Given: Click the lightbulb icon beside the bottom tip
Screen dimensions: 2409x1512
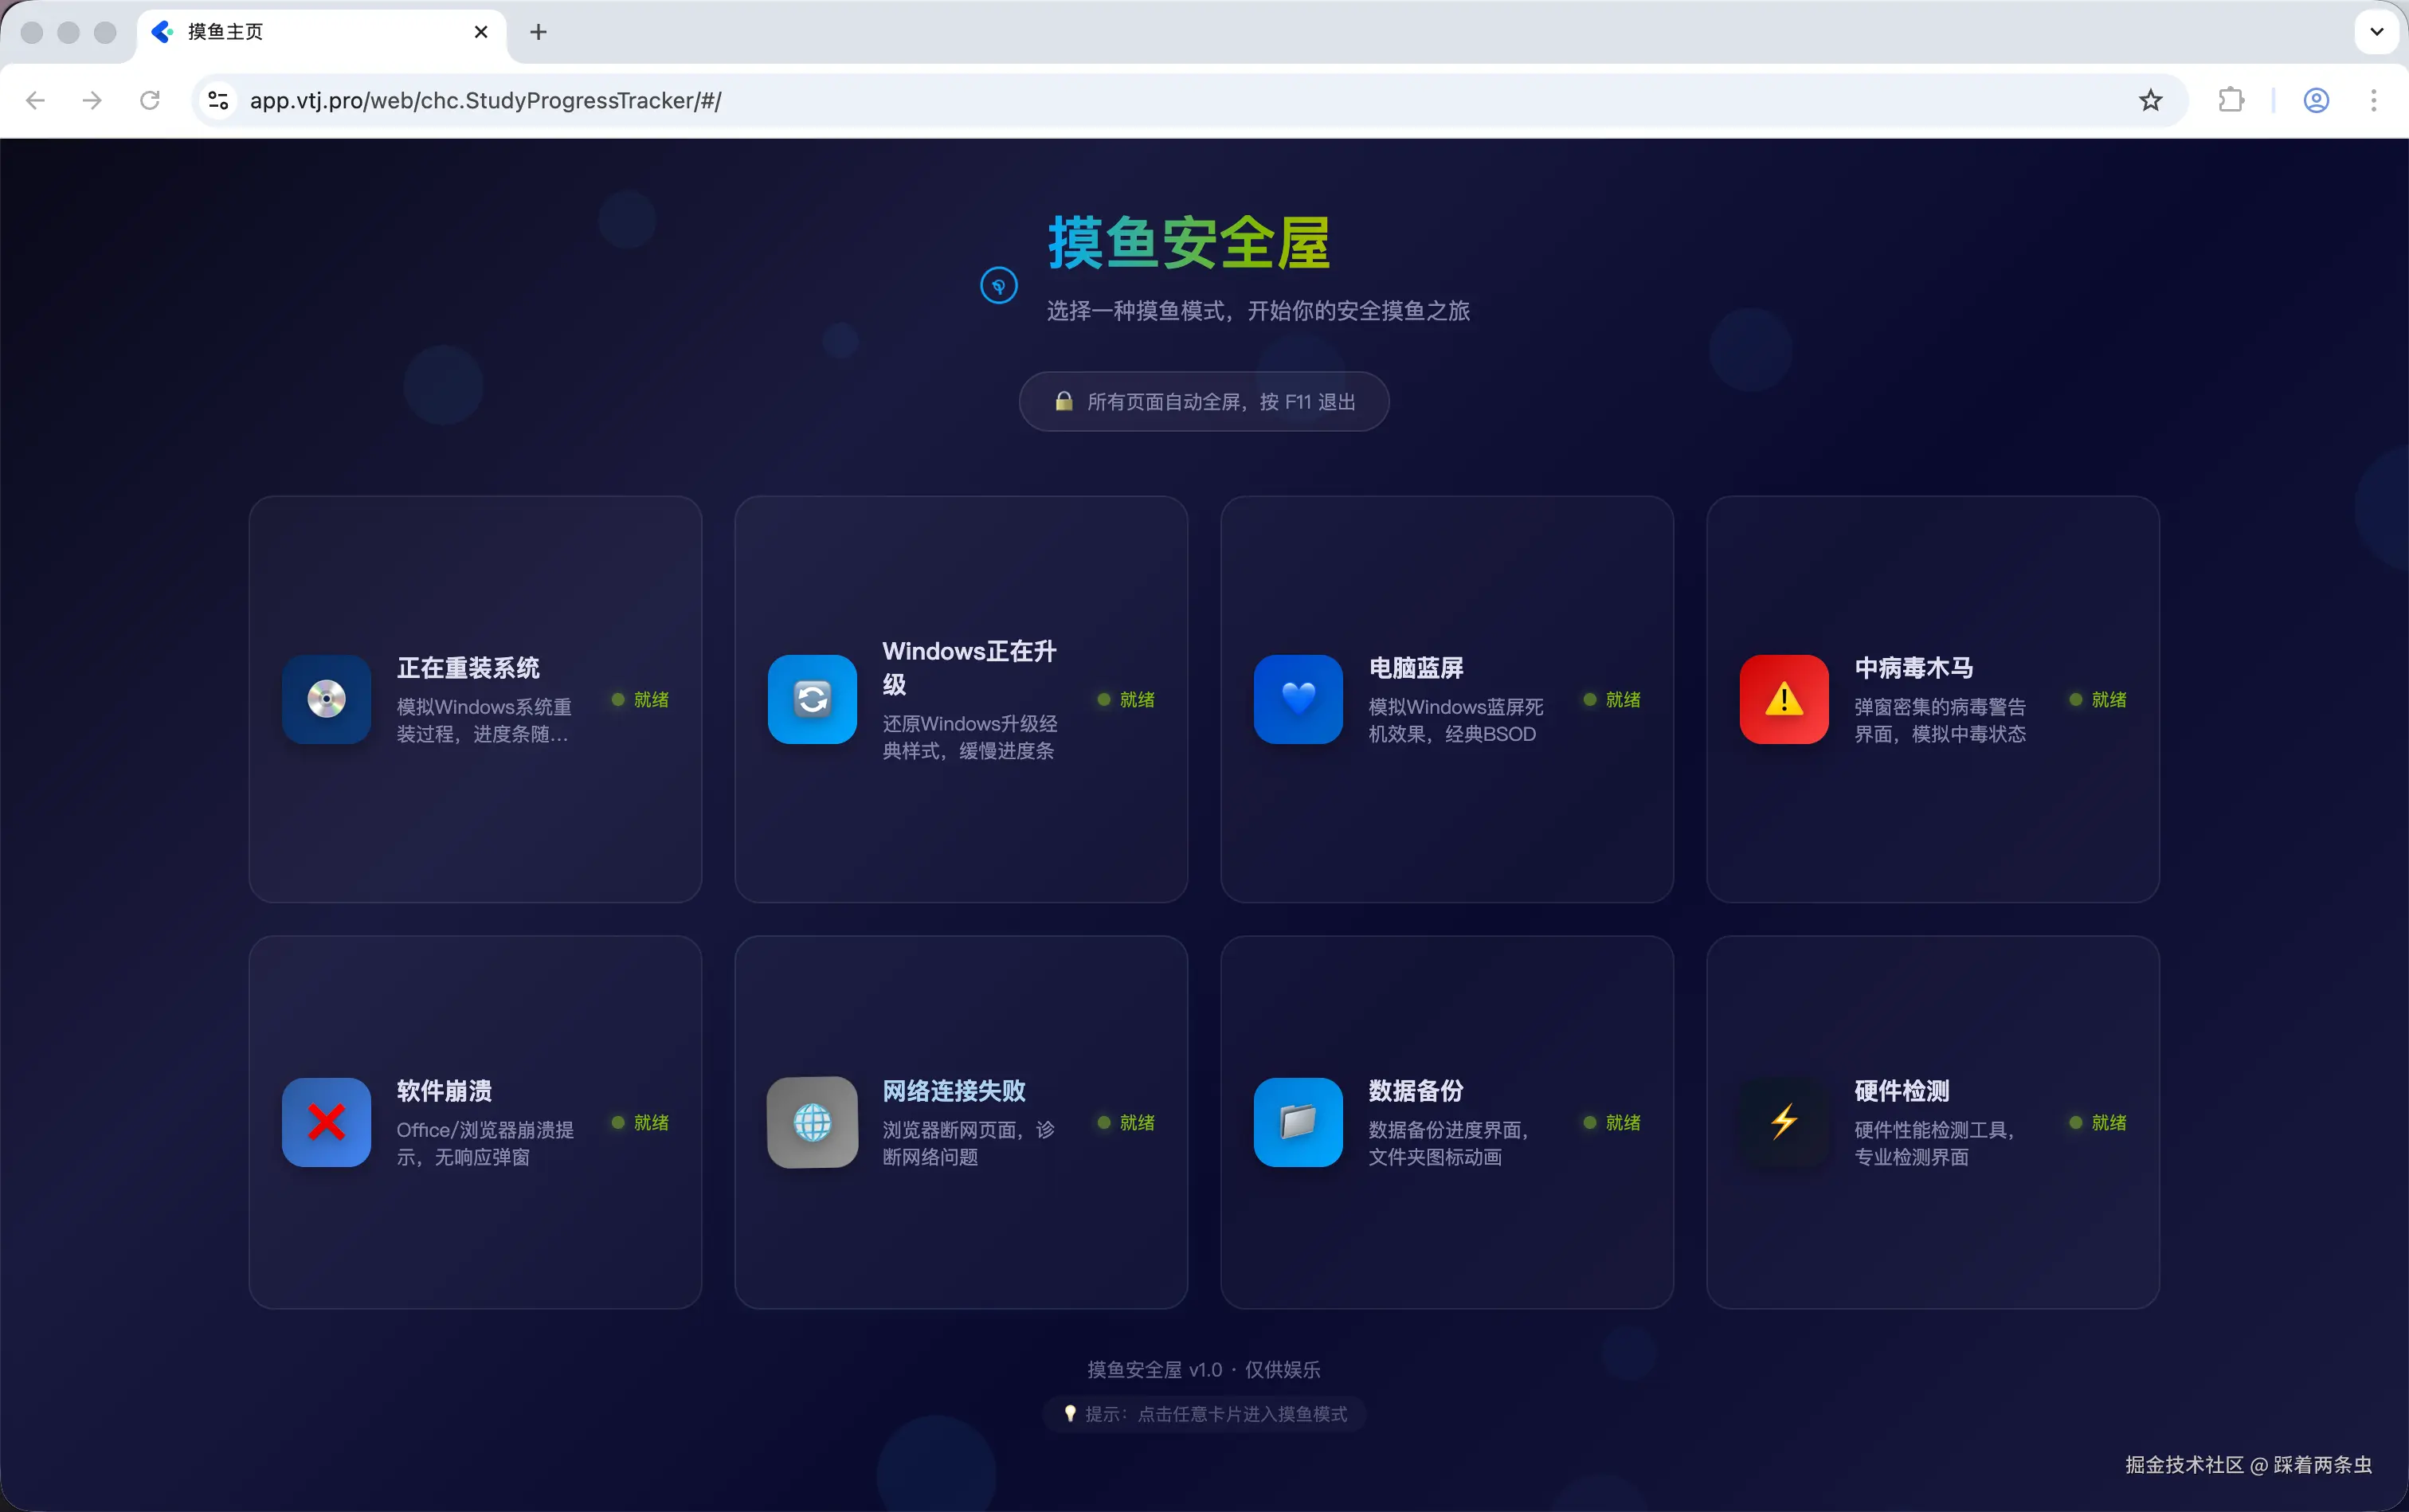Looking at the screenshot, I should pyautogui.click(x=1070, y=1413).
